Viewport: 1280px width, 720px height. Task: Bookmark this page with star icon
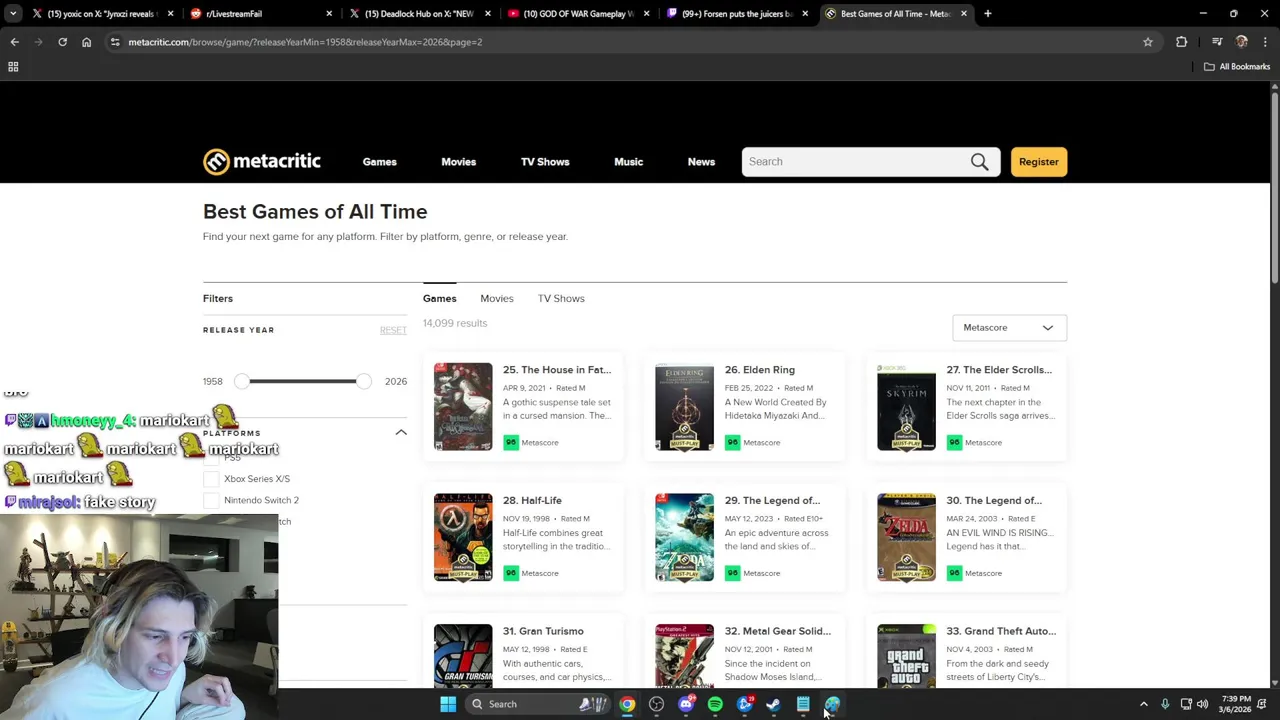click(1148, 42)
